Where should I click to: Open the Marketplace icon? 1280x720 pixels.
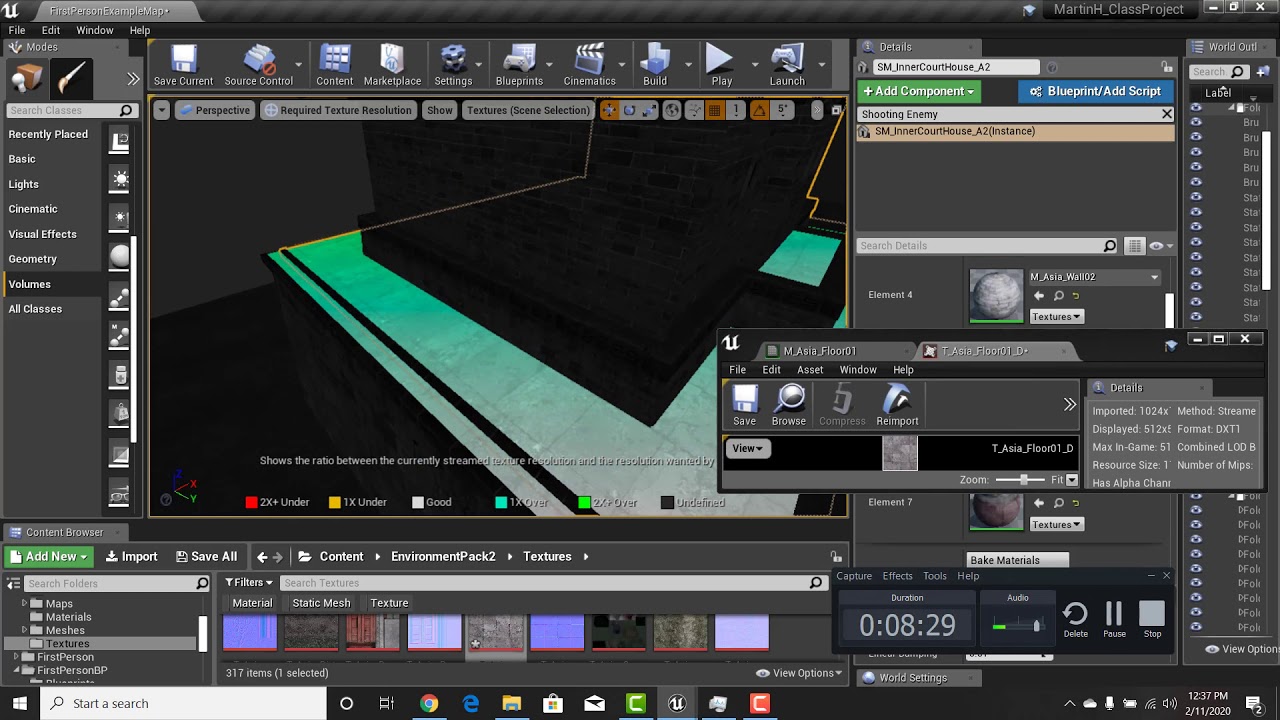(392, 66)
